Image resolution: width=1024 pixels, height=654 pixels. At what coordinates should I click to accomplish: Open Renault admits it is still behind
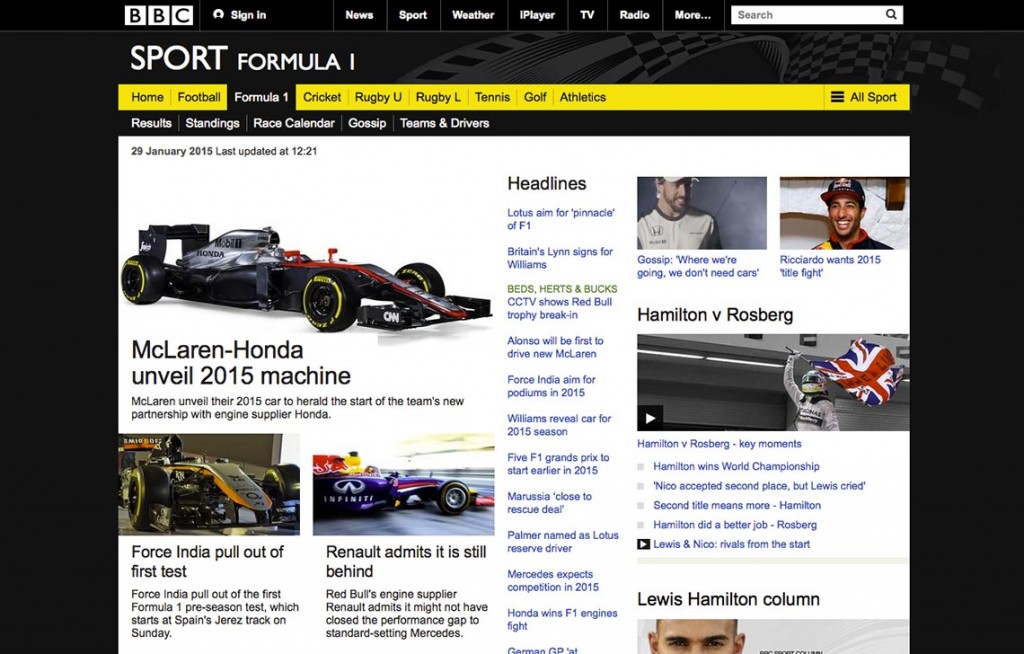point(406,561)
